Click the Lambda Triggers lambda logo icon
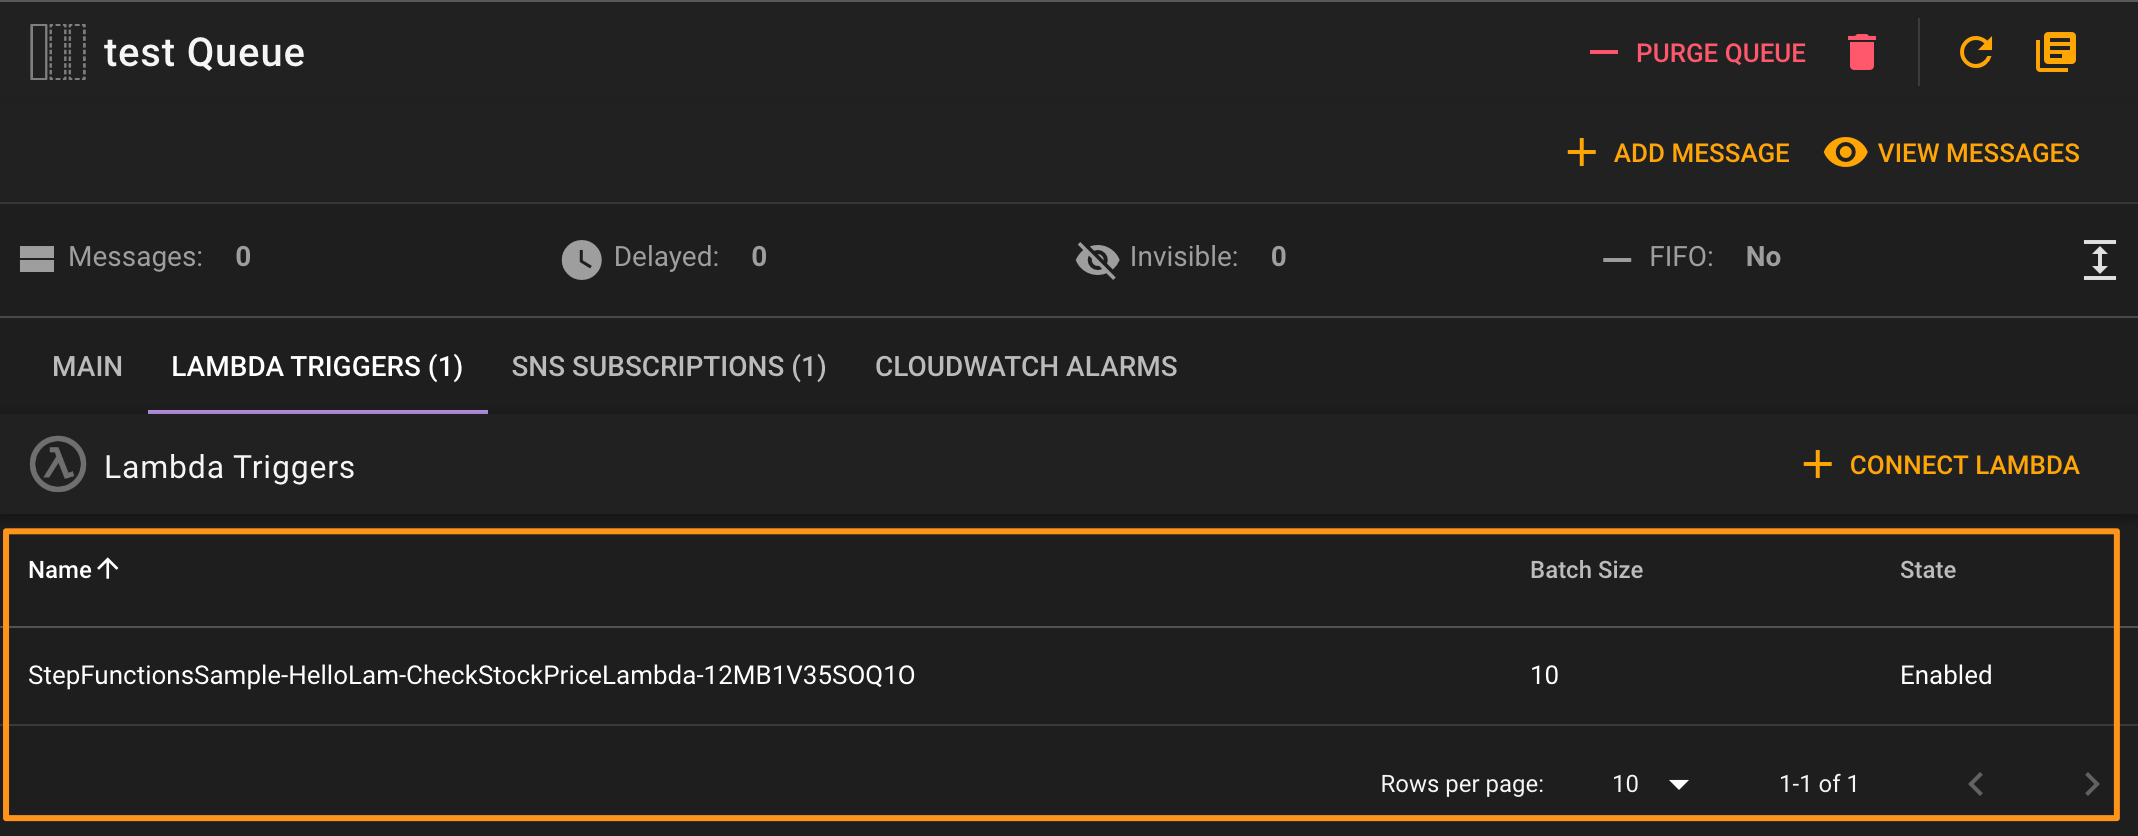Screen dimensions: 2138x836 pos(58,464)
